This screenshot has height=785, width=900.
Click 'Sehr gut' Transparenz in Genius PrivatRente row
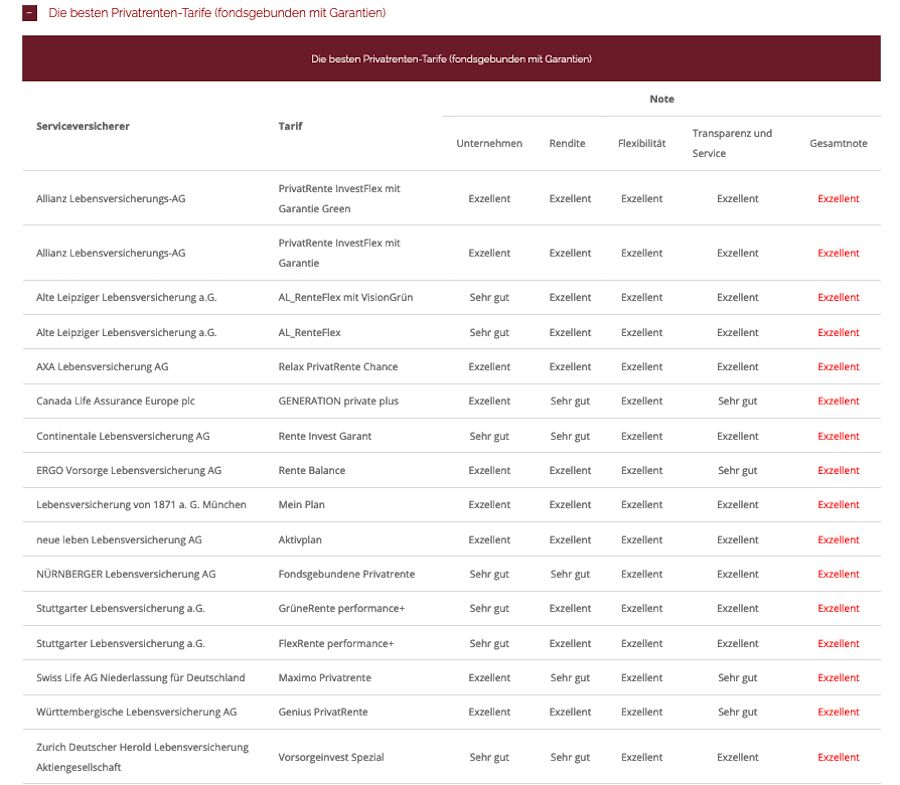click(738, 713)
